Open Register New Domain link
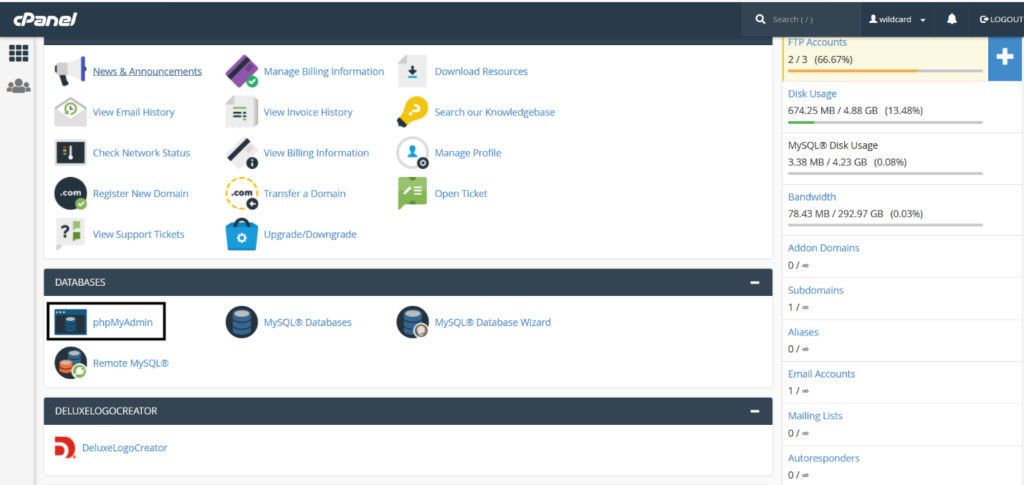Image resolution: width=1024 pixels, height=485 pixels. 140,194
